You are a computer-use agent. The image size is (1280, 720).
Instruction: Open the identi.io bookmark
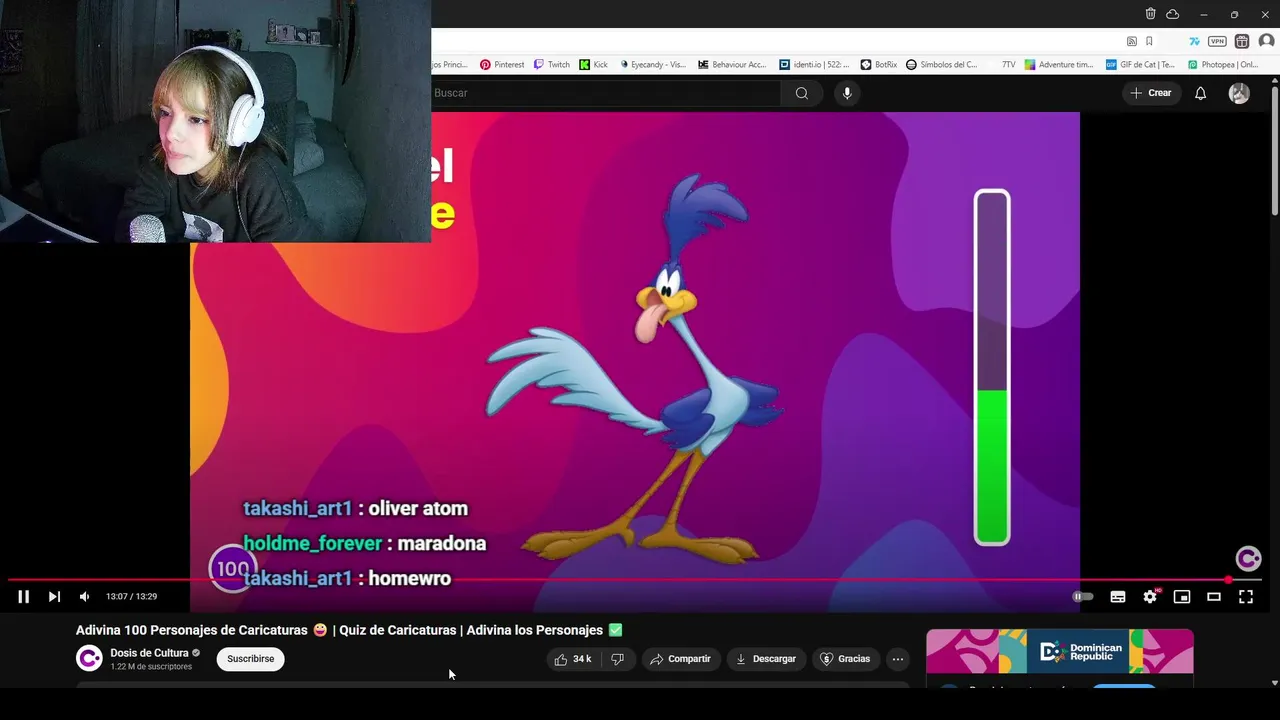pos(815,64)
